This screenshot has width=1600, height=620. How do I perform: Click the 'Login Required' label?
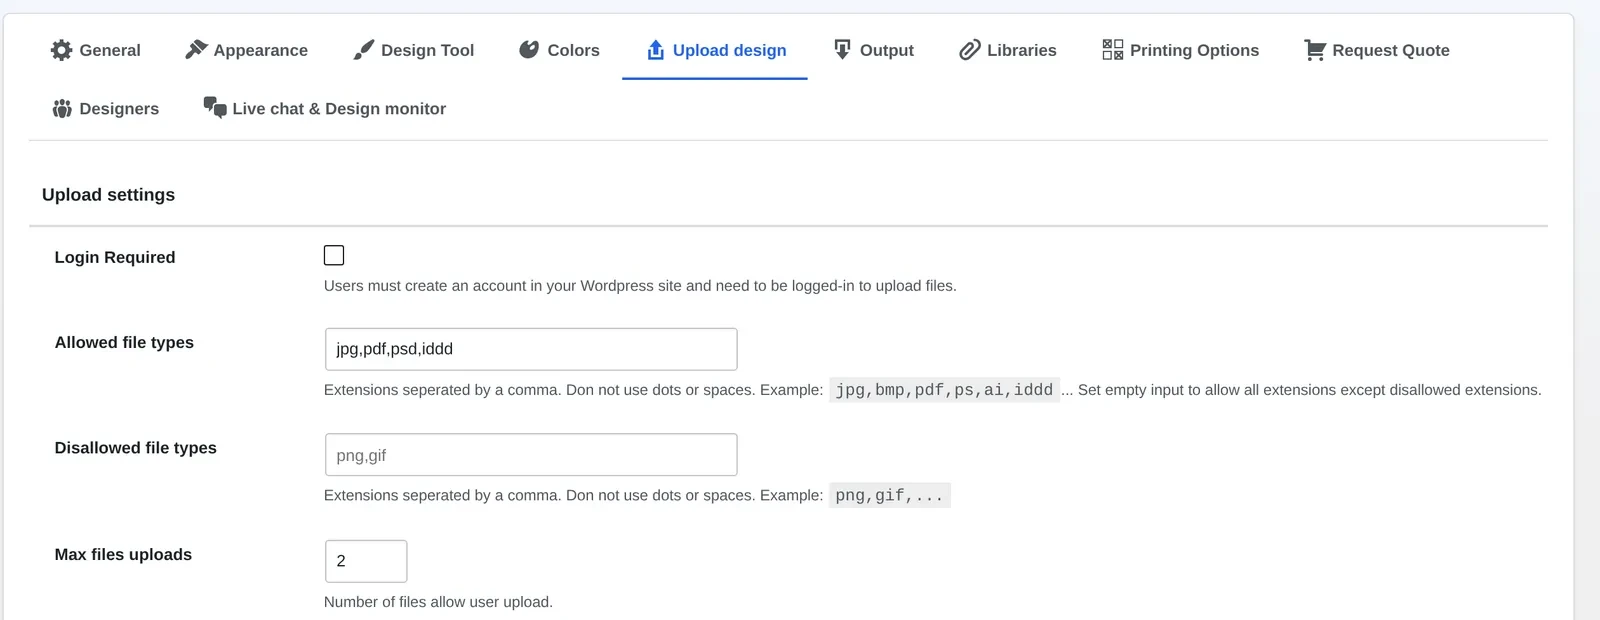tap(115, 257)
